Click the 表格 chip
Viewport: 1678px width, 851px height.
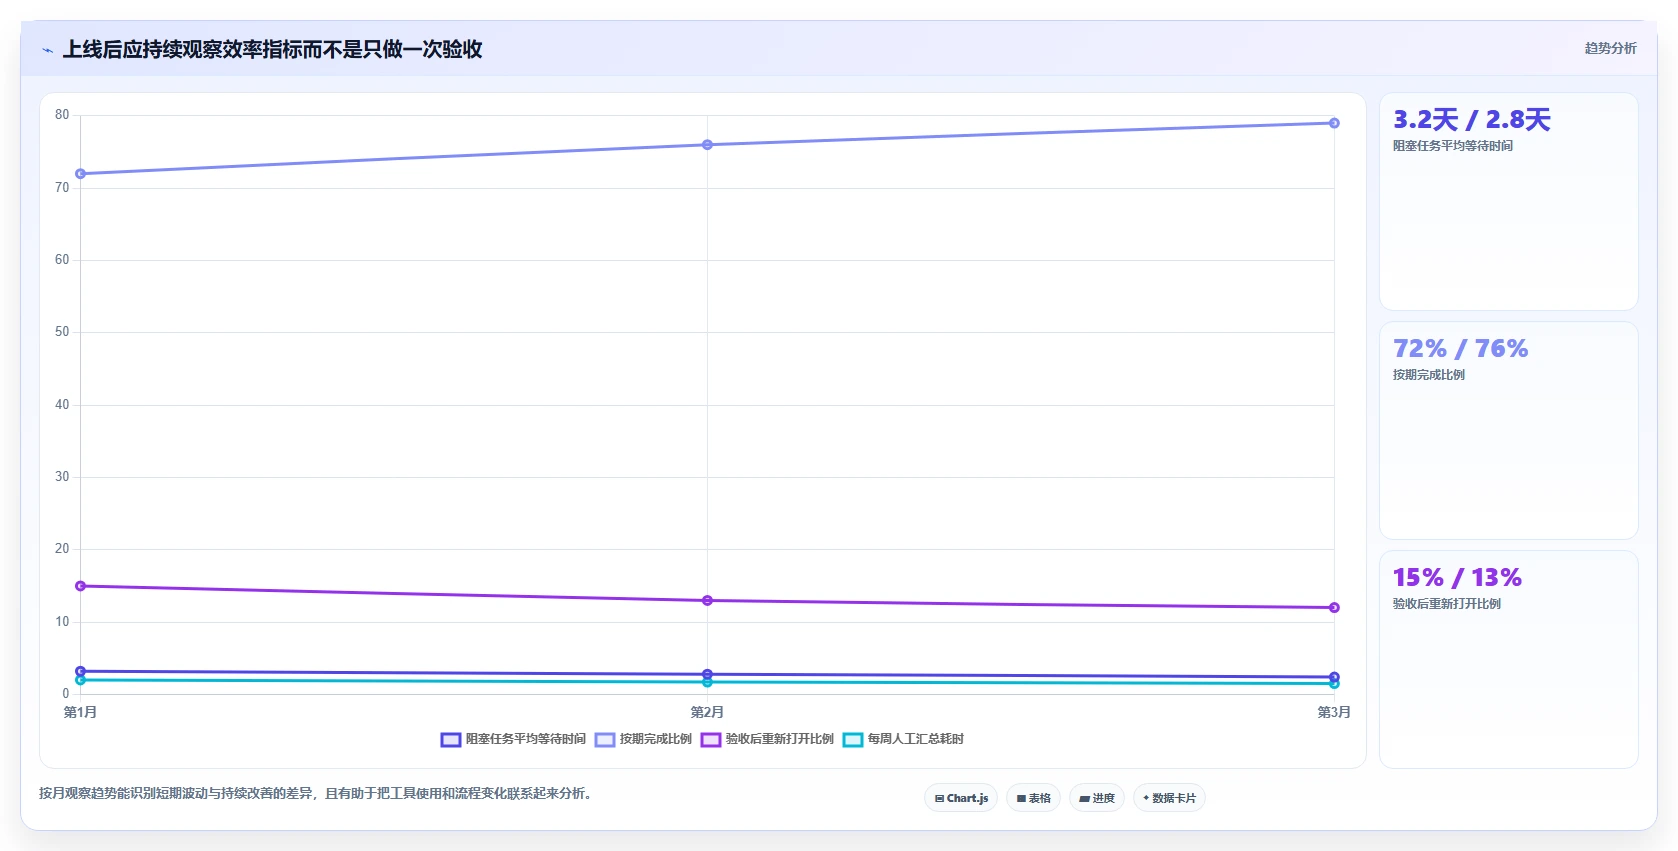point(1033,798)
